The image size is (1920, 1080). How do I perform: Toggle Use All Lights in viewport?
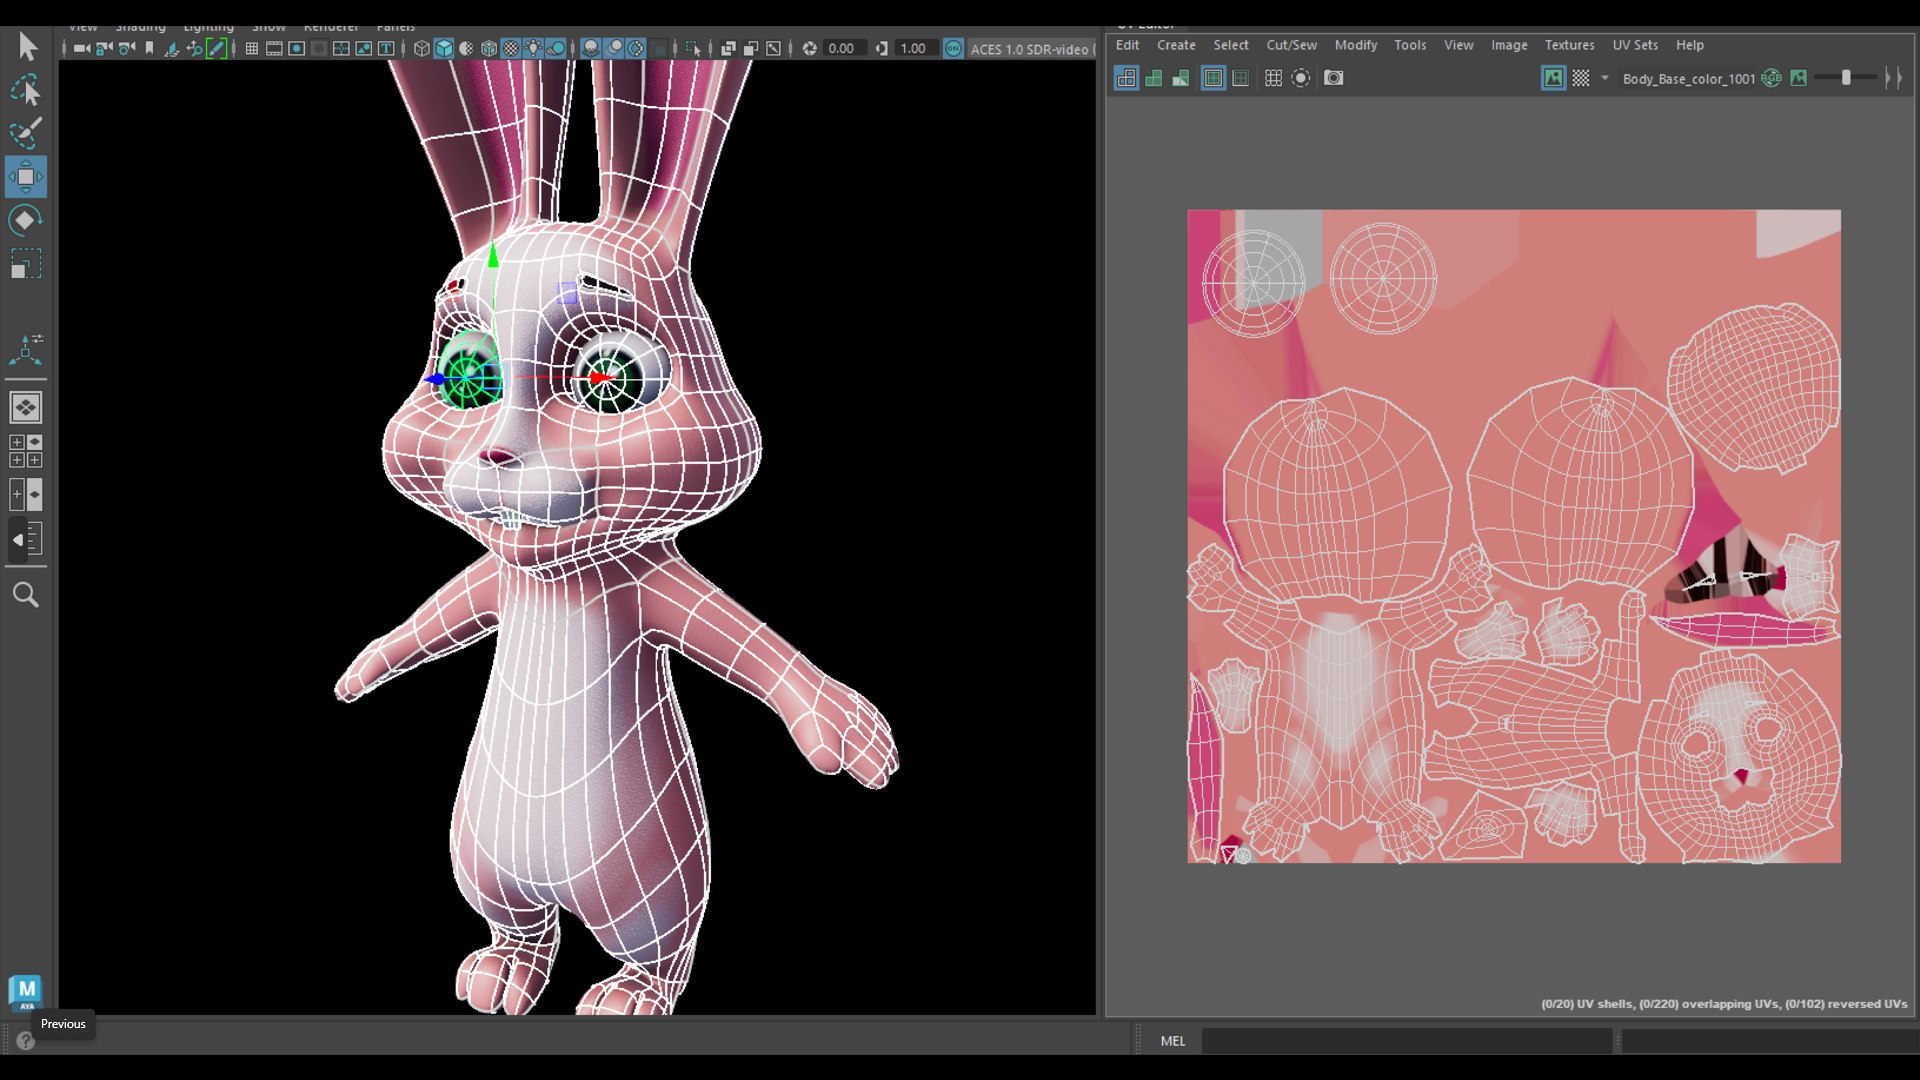point(533,48)
